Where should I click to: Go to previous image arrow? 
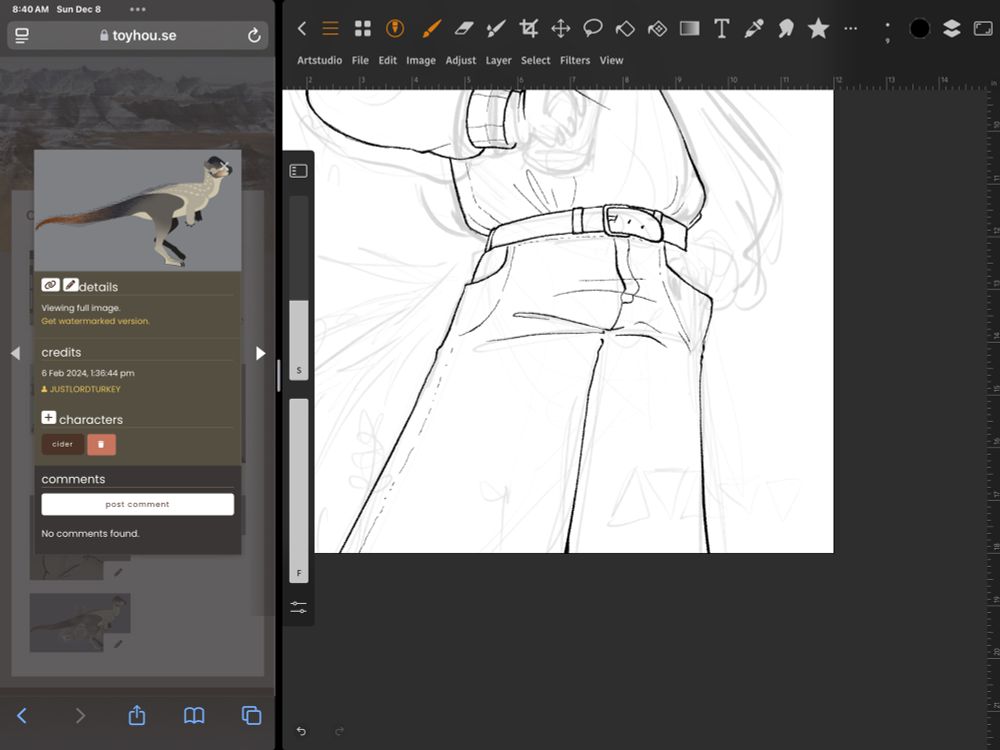point(15,353)
